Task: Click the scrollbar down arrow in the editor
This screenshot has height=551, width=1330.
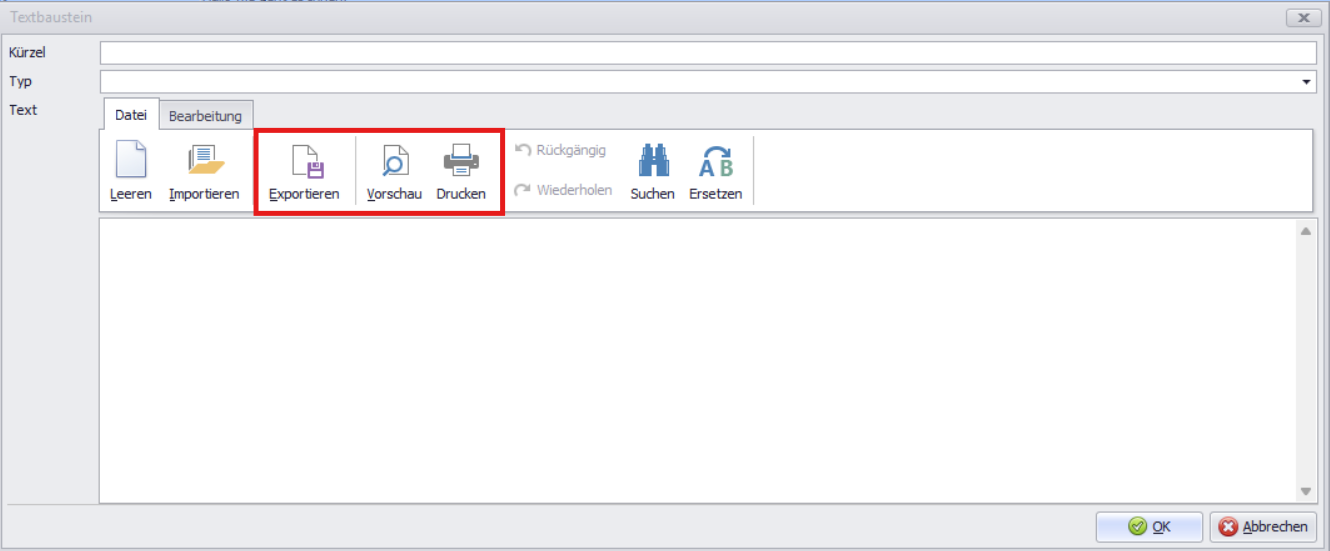Action: [x=1306, y=491]
